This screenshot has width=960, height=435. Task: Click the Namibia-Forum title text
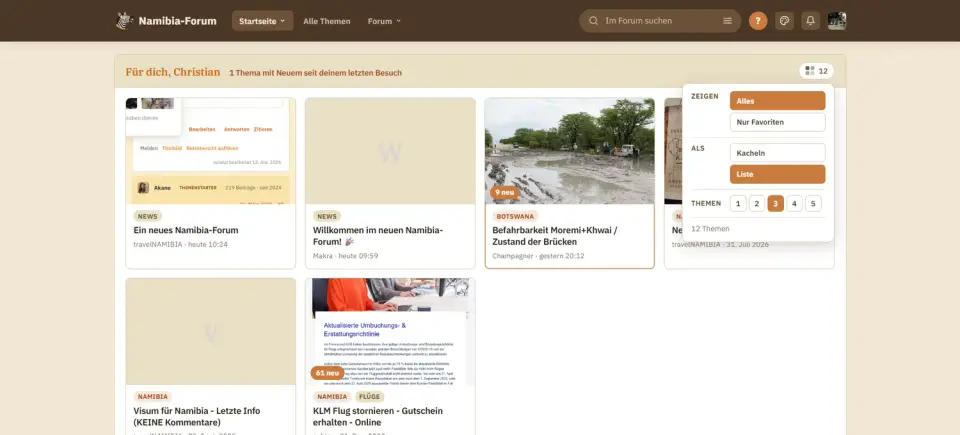tap(178, 21)
